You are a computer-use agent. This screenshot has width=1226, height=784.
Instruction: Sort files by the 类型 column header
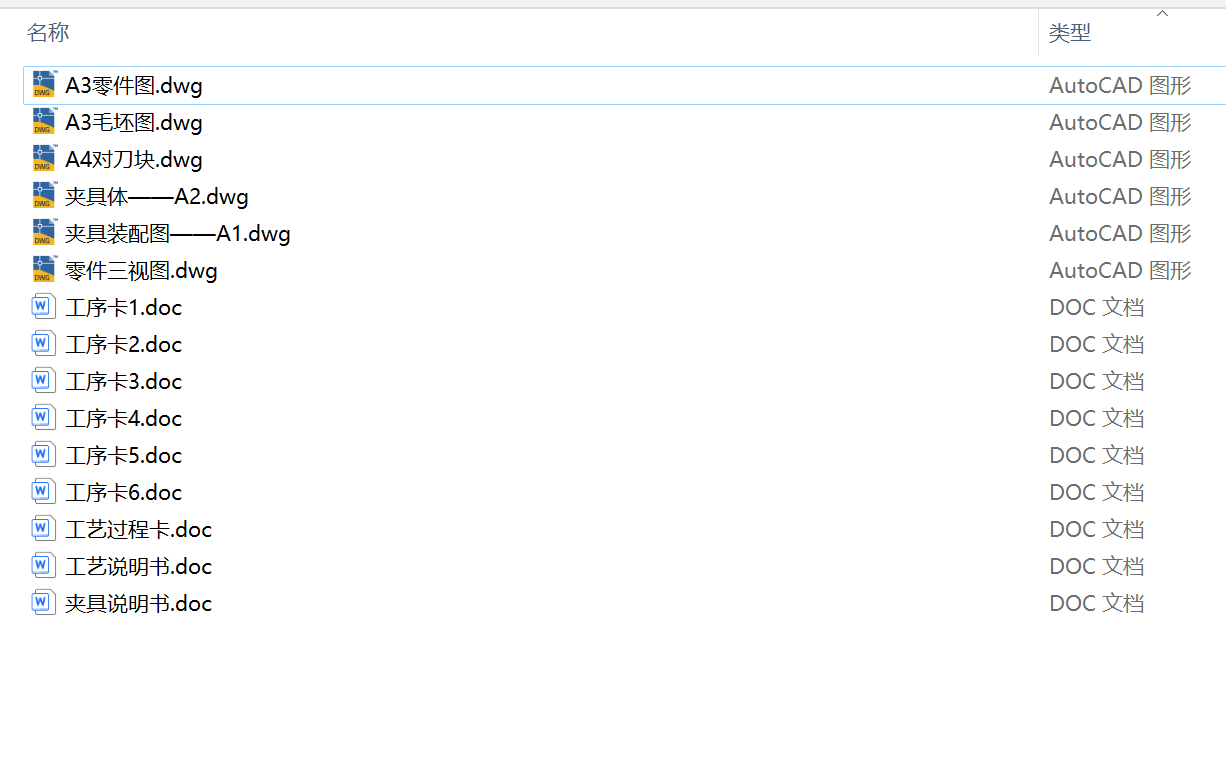coord(1069,33)
